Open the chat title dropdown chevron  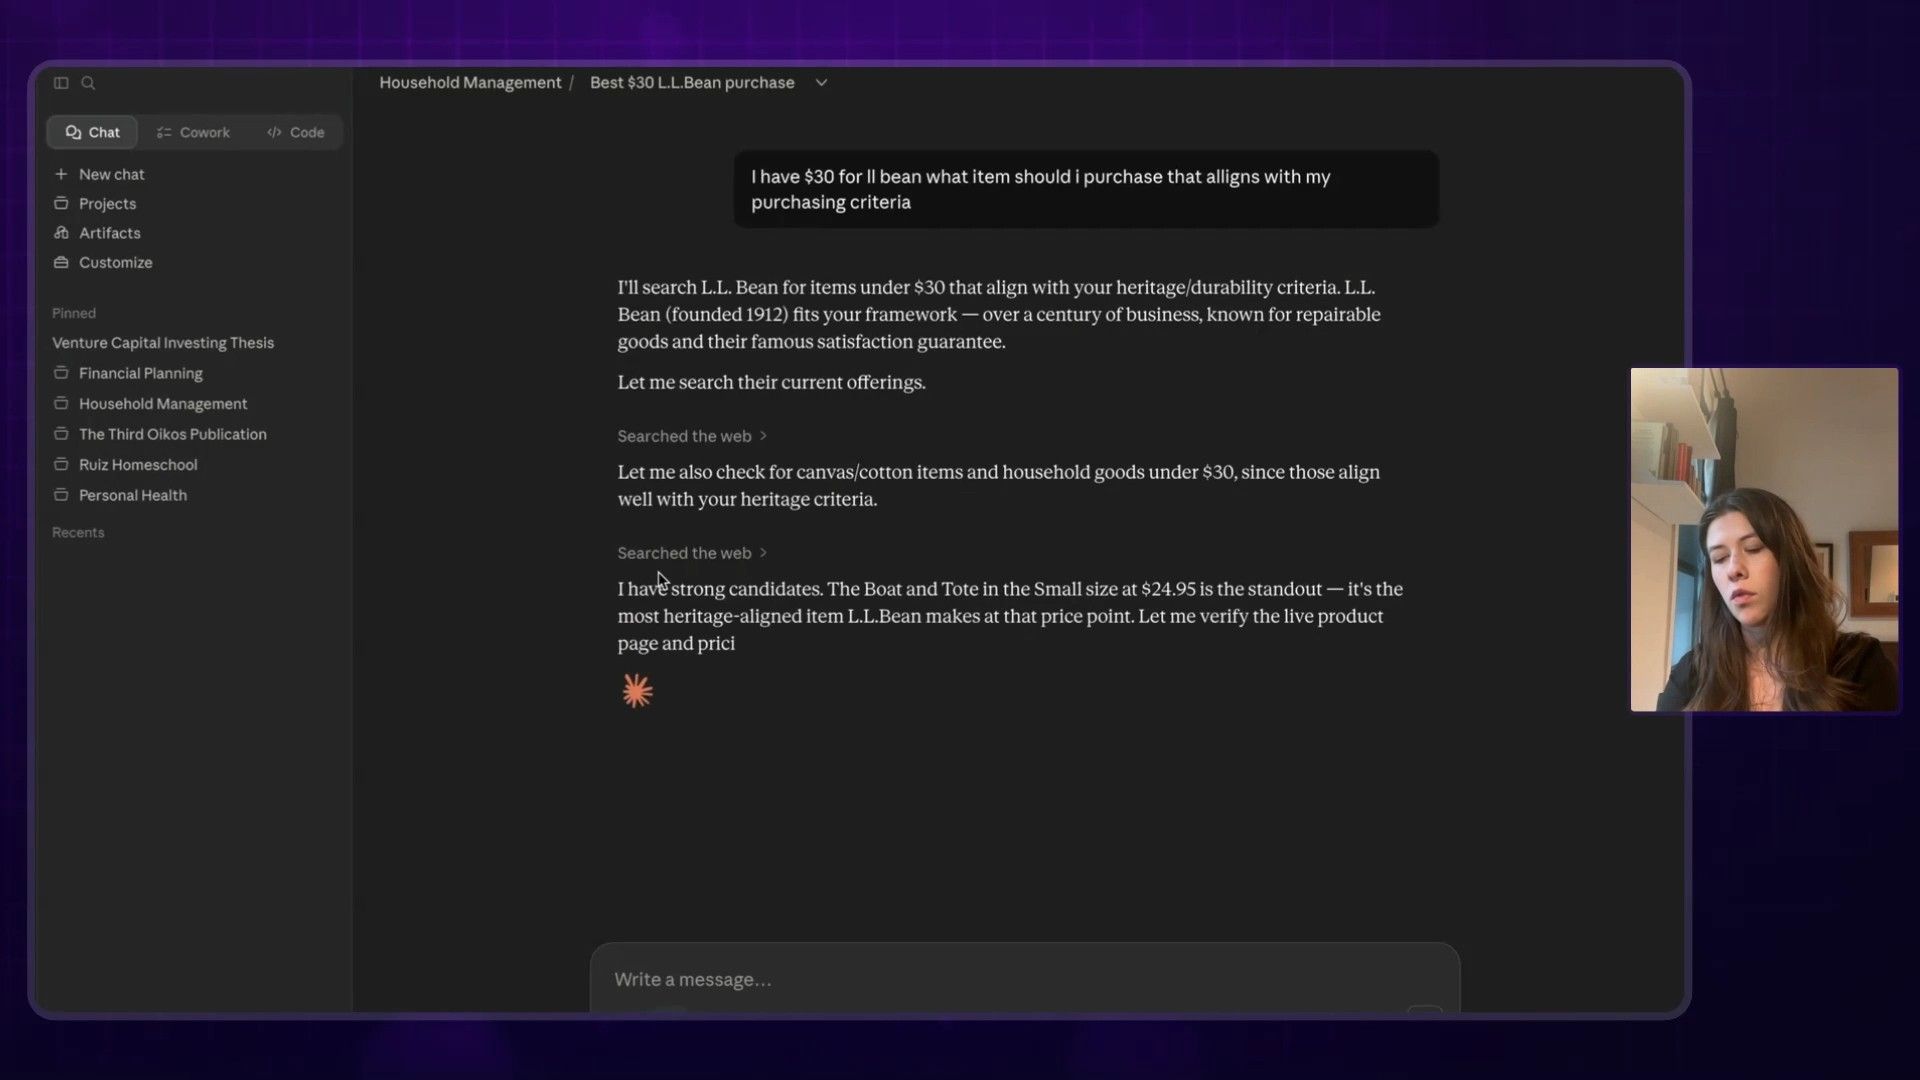pos(821,83)
